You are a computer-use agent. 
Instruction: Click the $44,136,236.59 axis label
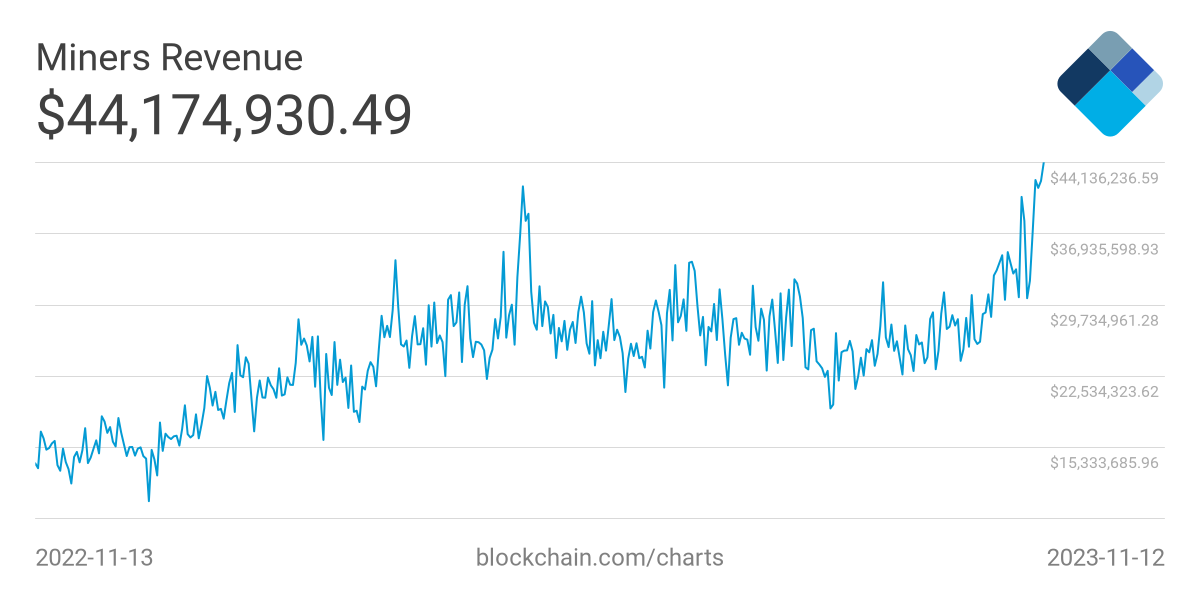coord(1104,178)
